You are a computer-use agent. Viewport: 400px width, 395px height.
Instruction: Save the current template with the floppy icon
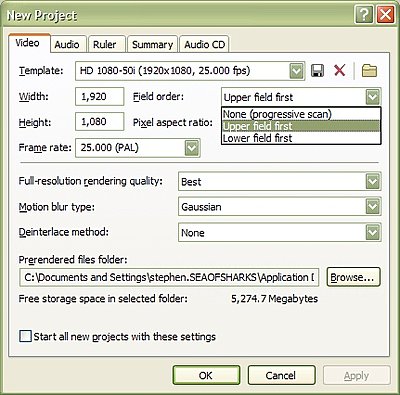(317, 71)
